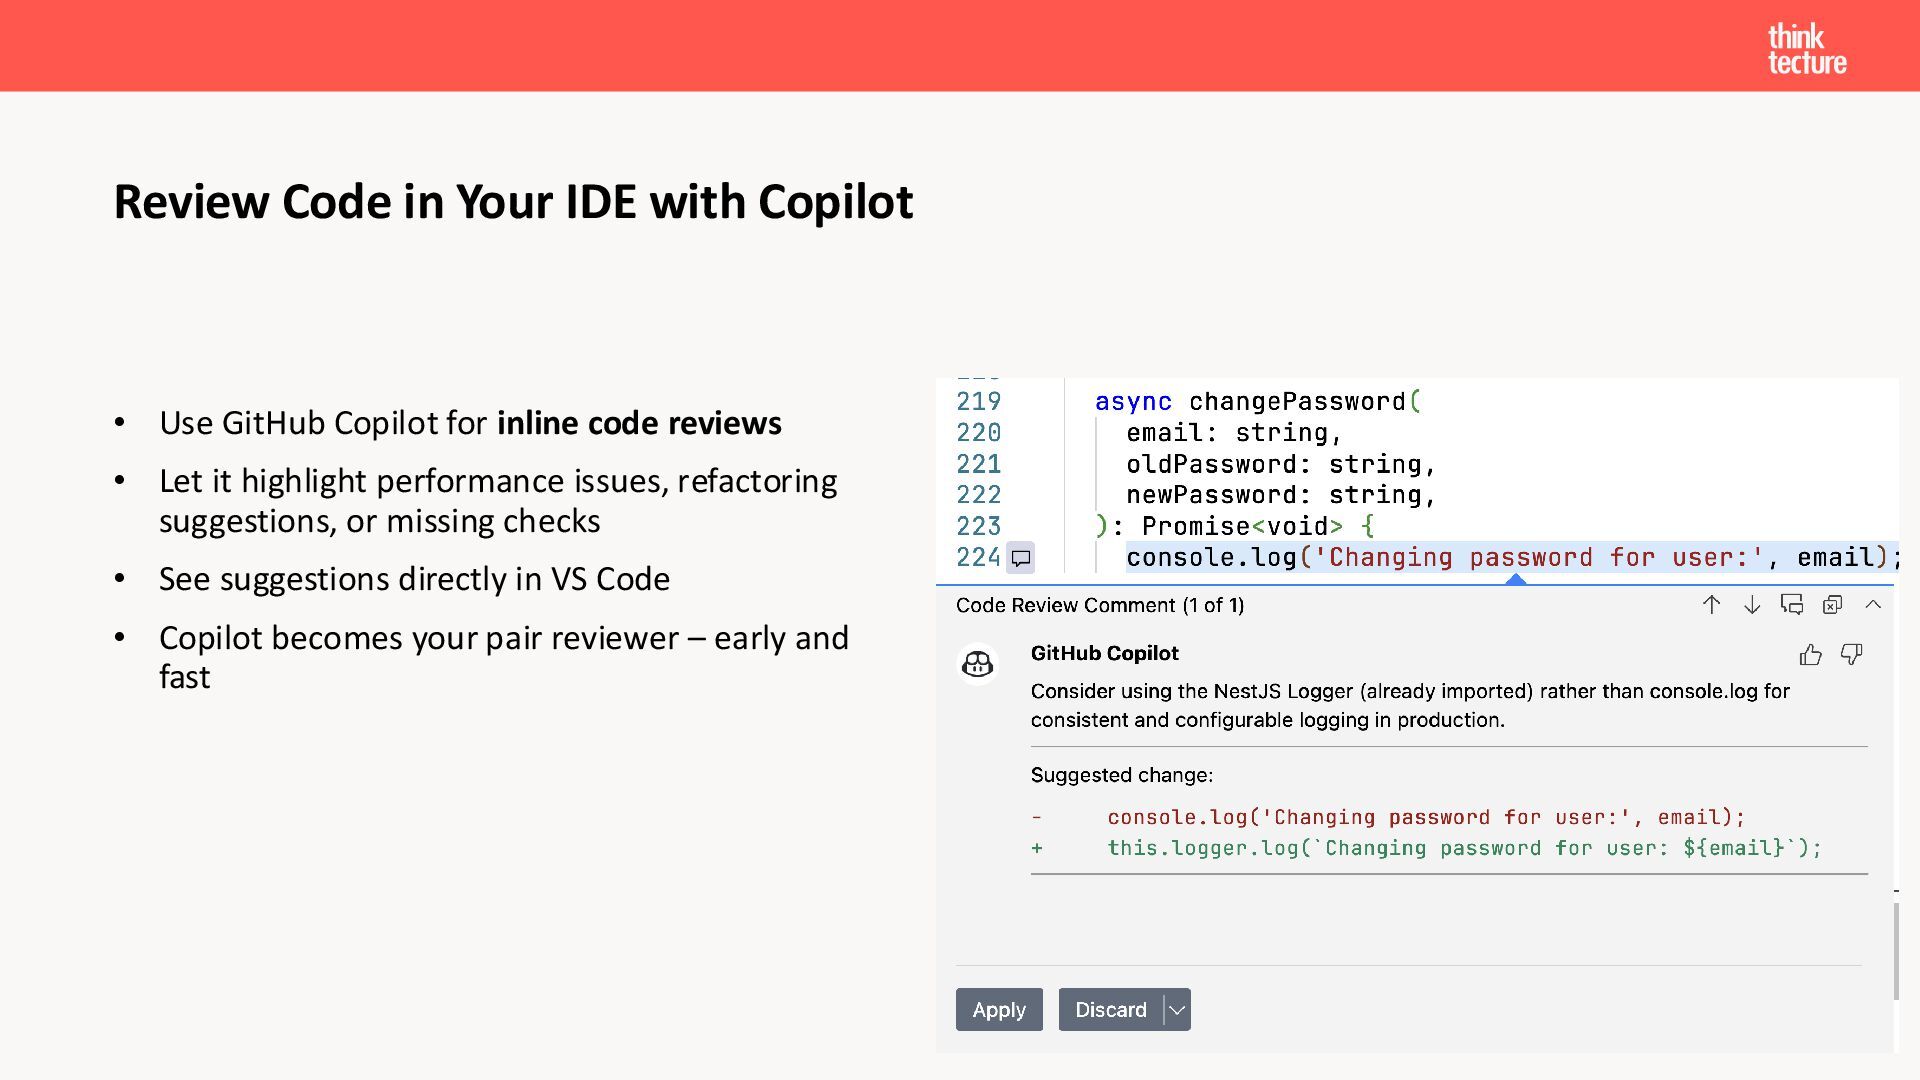
Task: Click the removed console.log diff line
Action: (x=1425, y=817)
